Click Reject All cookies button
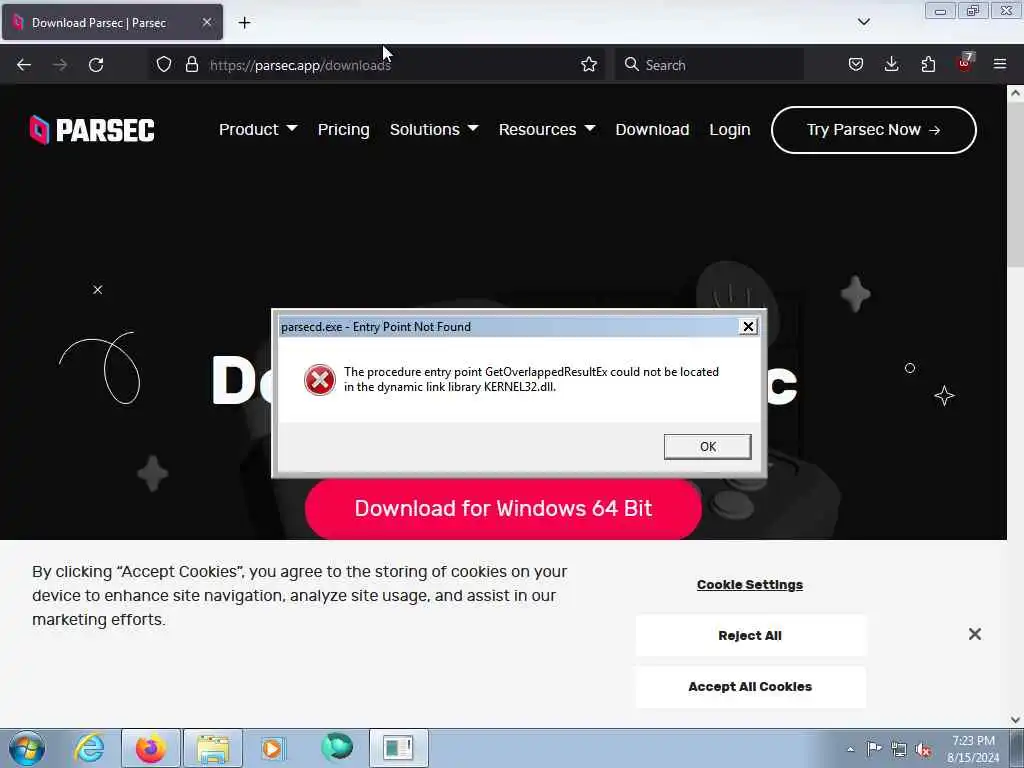Viewport: 1024px width, 768px height. point(750,635)
